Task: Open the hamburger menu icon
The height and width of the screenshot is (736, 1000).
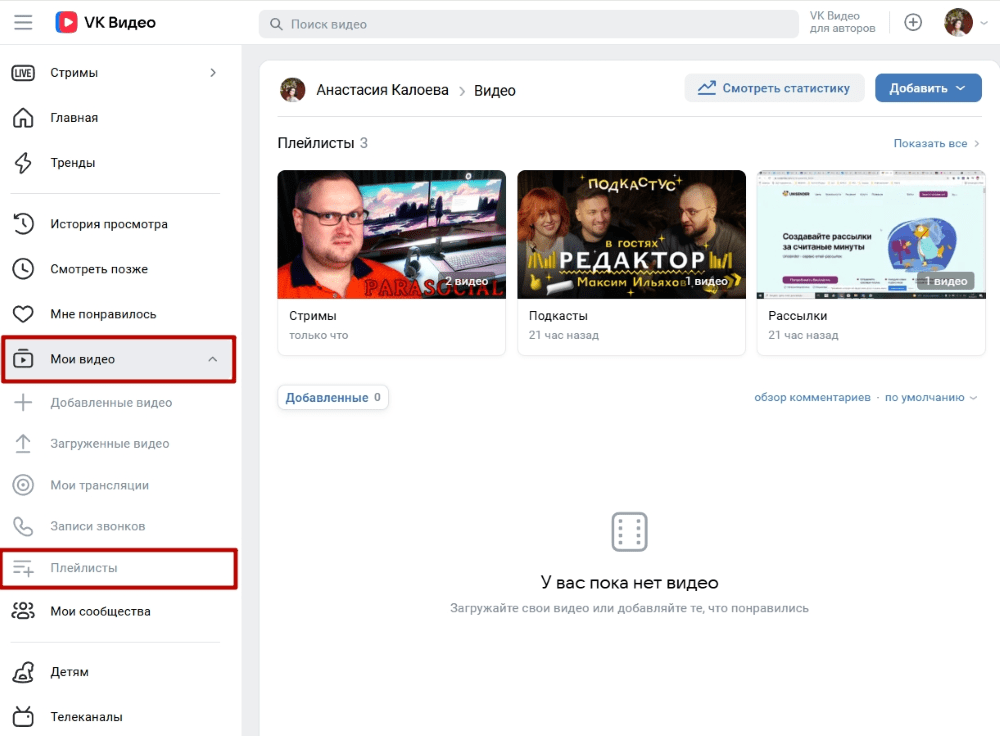Action: tap(23, 23)
